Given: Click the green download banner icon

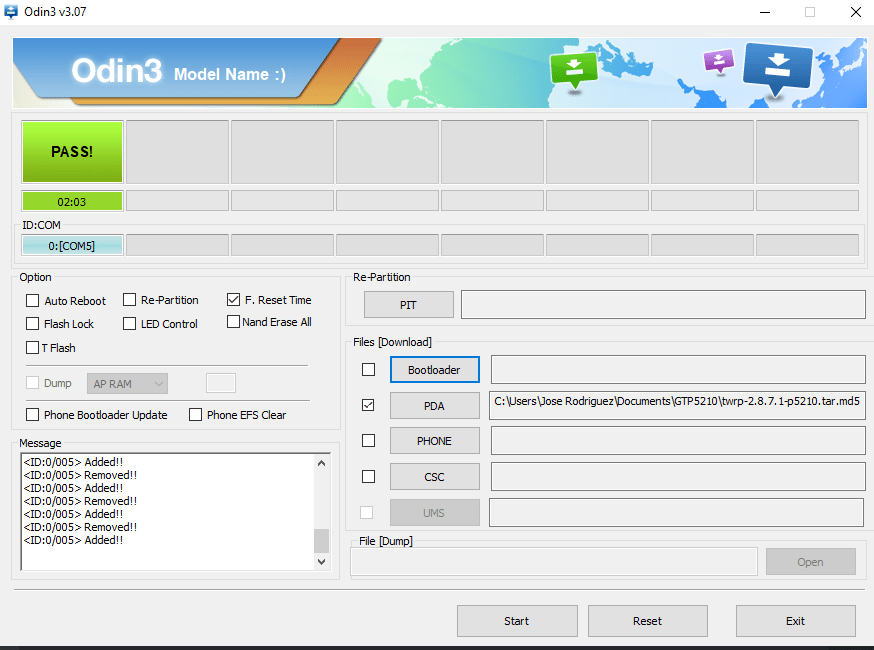Looking at the screenshot, I should 573,69.
